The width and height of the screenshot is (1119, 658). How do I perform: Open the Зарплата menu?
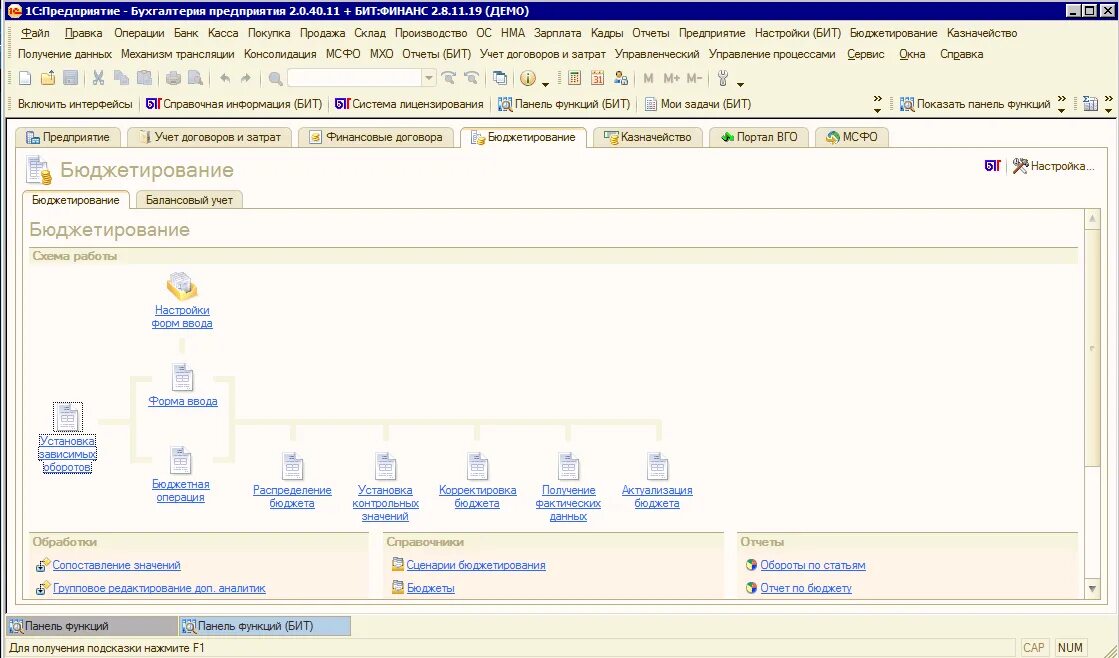point(557,33)
